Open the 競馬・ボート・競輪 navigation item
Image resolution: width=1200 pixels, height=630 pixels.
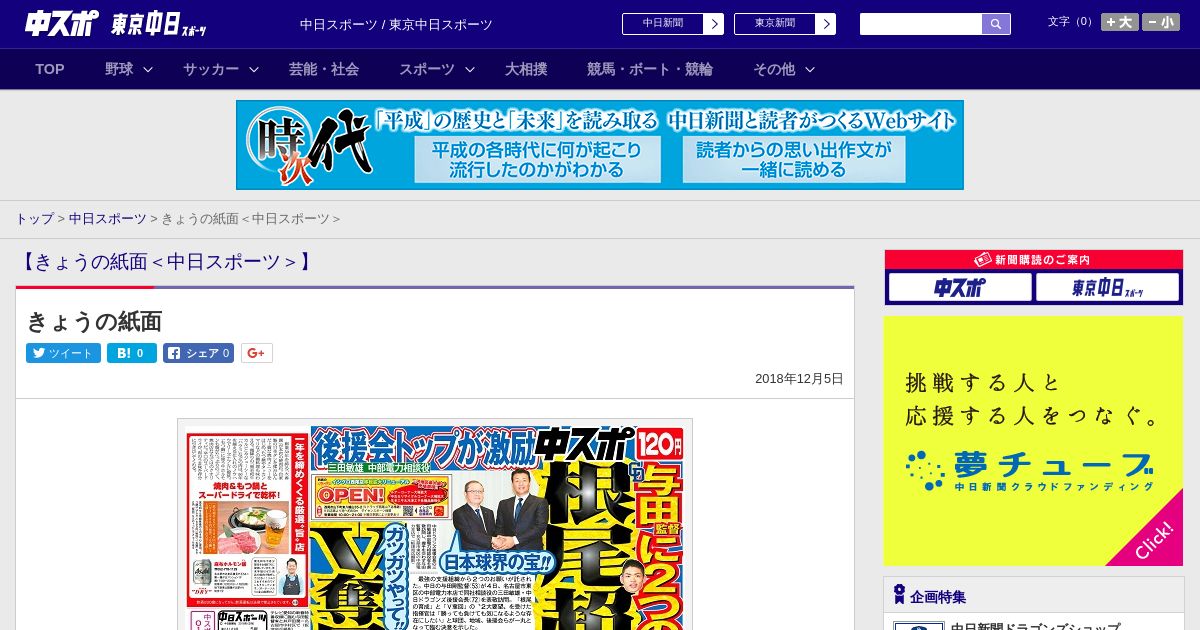click(650, 69)
